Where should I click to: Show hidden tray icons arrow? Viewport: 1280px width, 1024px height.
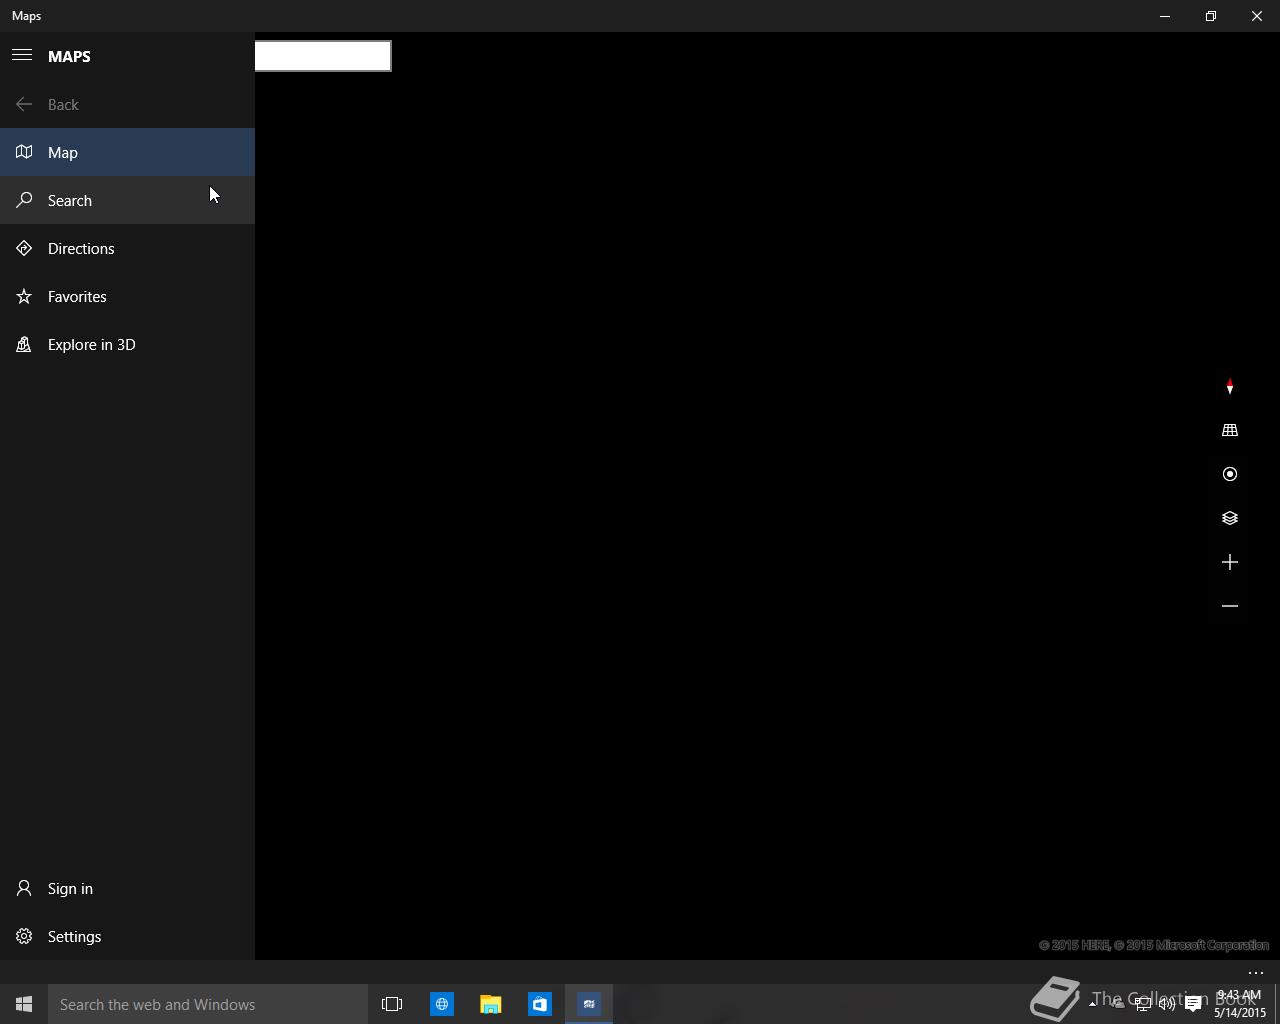click(x=1092, y=1004)
